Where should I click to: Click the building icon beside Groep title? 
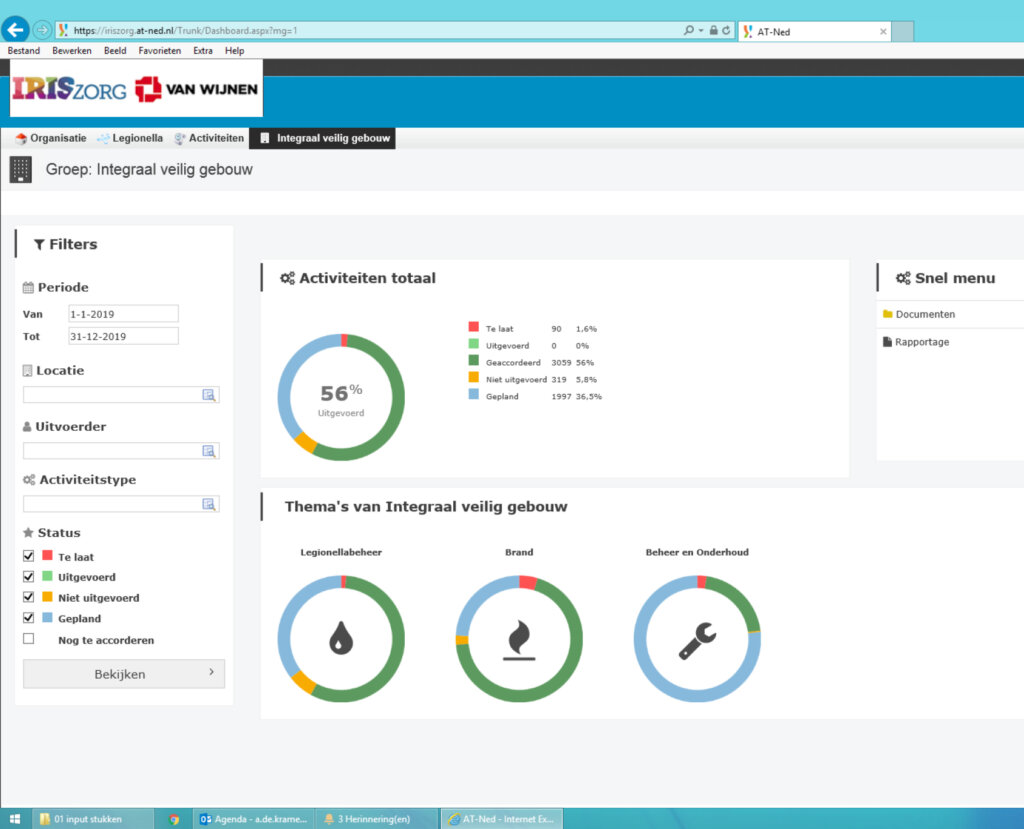pyautogui.click(x=20, y=169)
